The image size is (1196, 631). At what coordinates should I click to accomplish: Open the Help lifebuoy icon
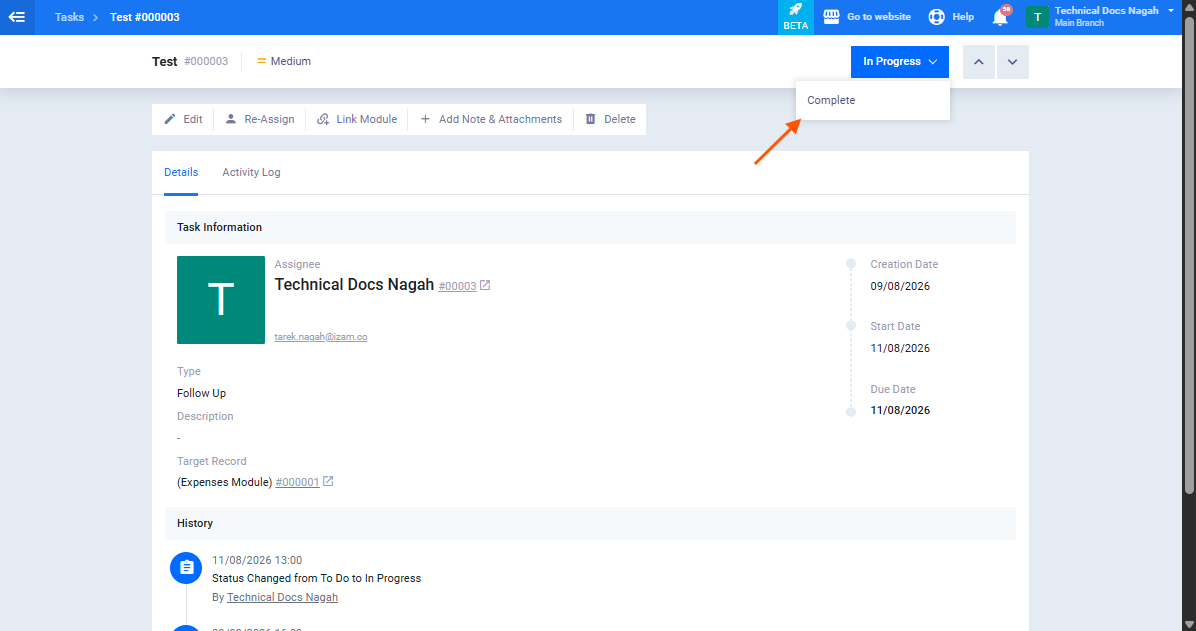[x=937, y=17]
